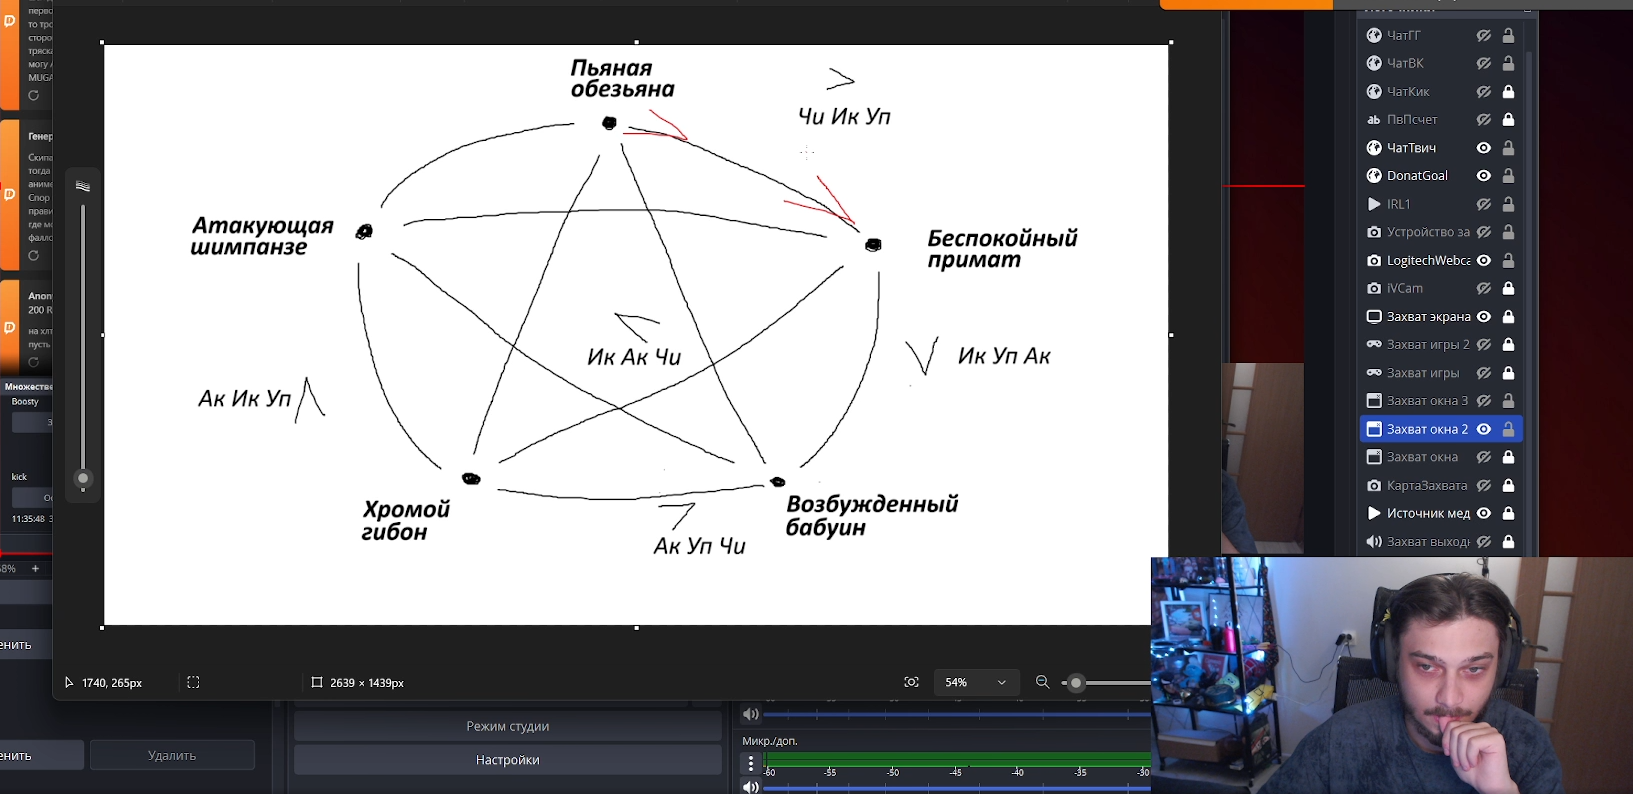Click the camera icon beside iVCam
The image size is (1633, 794).
(x=1374, y=288)
